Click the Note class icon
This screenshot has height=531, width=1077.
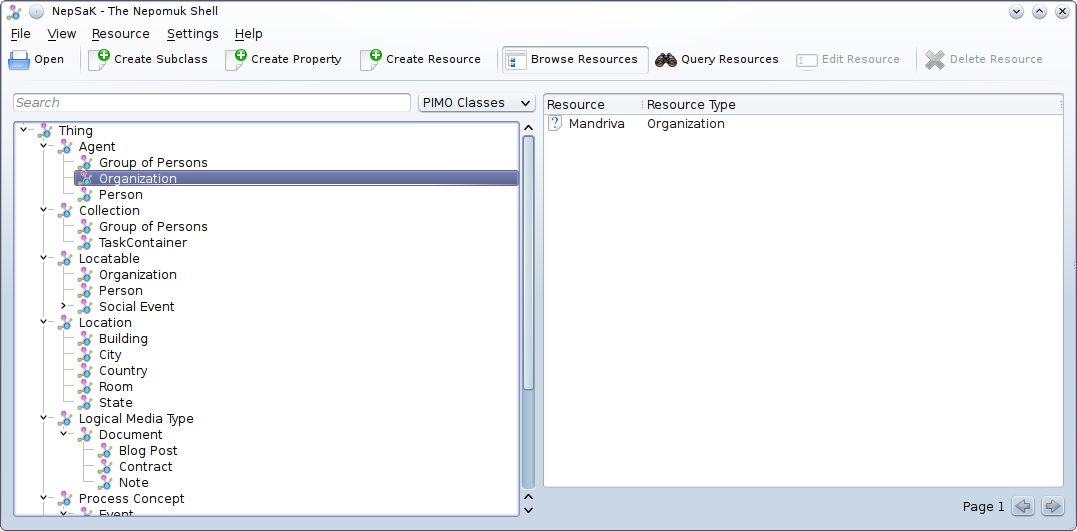[105, 482]
